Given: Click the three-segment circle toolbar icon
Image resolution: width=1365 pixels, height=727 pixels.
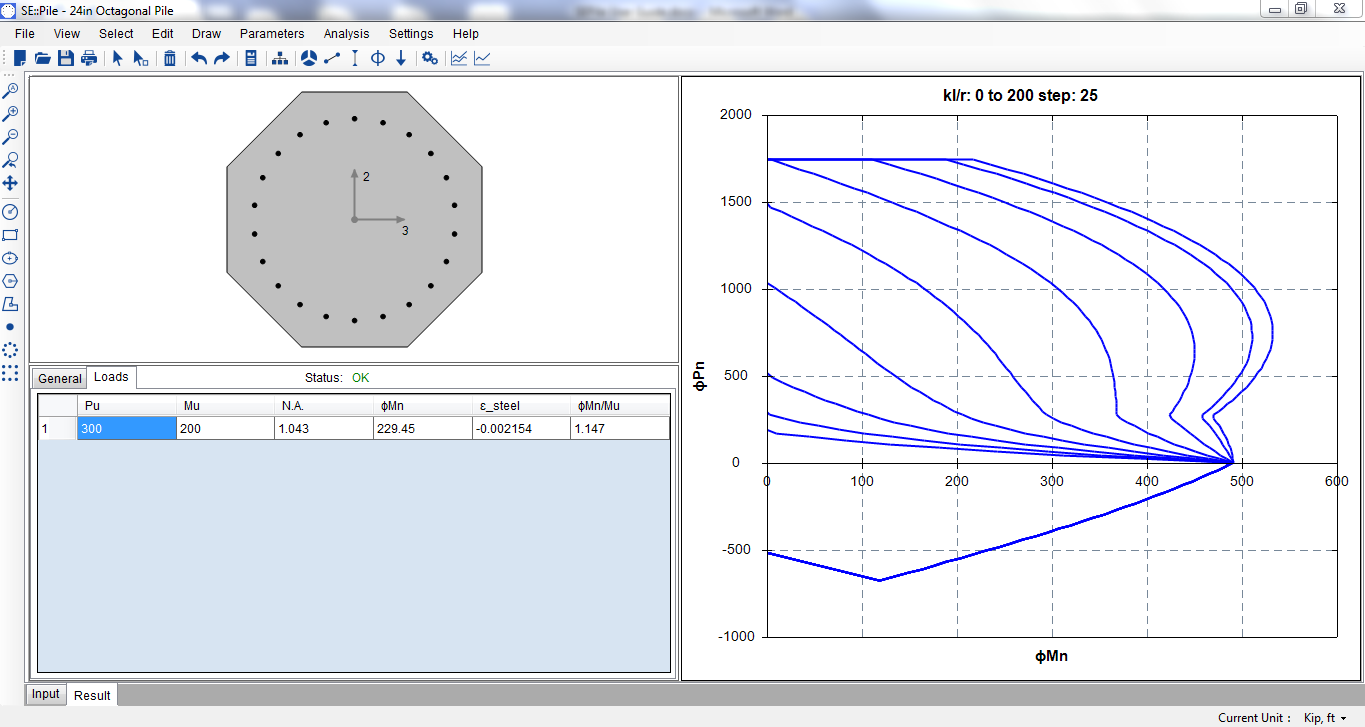Looking at the screenshot, I should coord(309,58).
